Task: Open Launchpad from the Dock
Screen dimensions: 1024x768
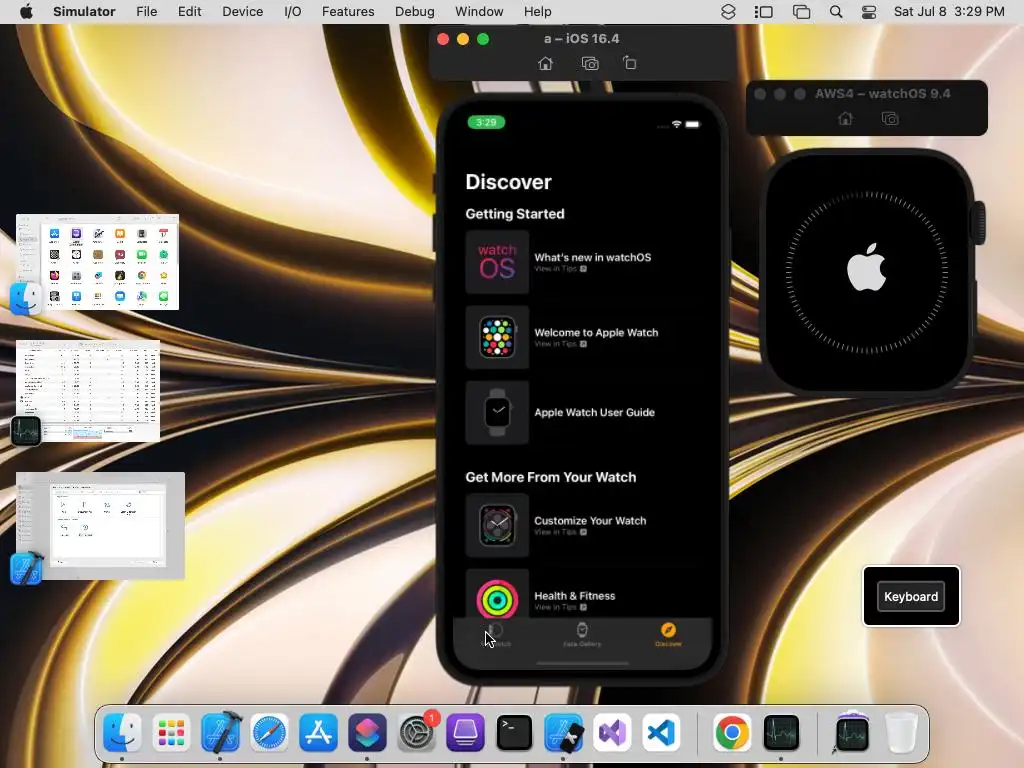Action: click(x=171, y=732)
